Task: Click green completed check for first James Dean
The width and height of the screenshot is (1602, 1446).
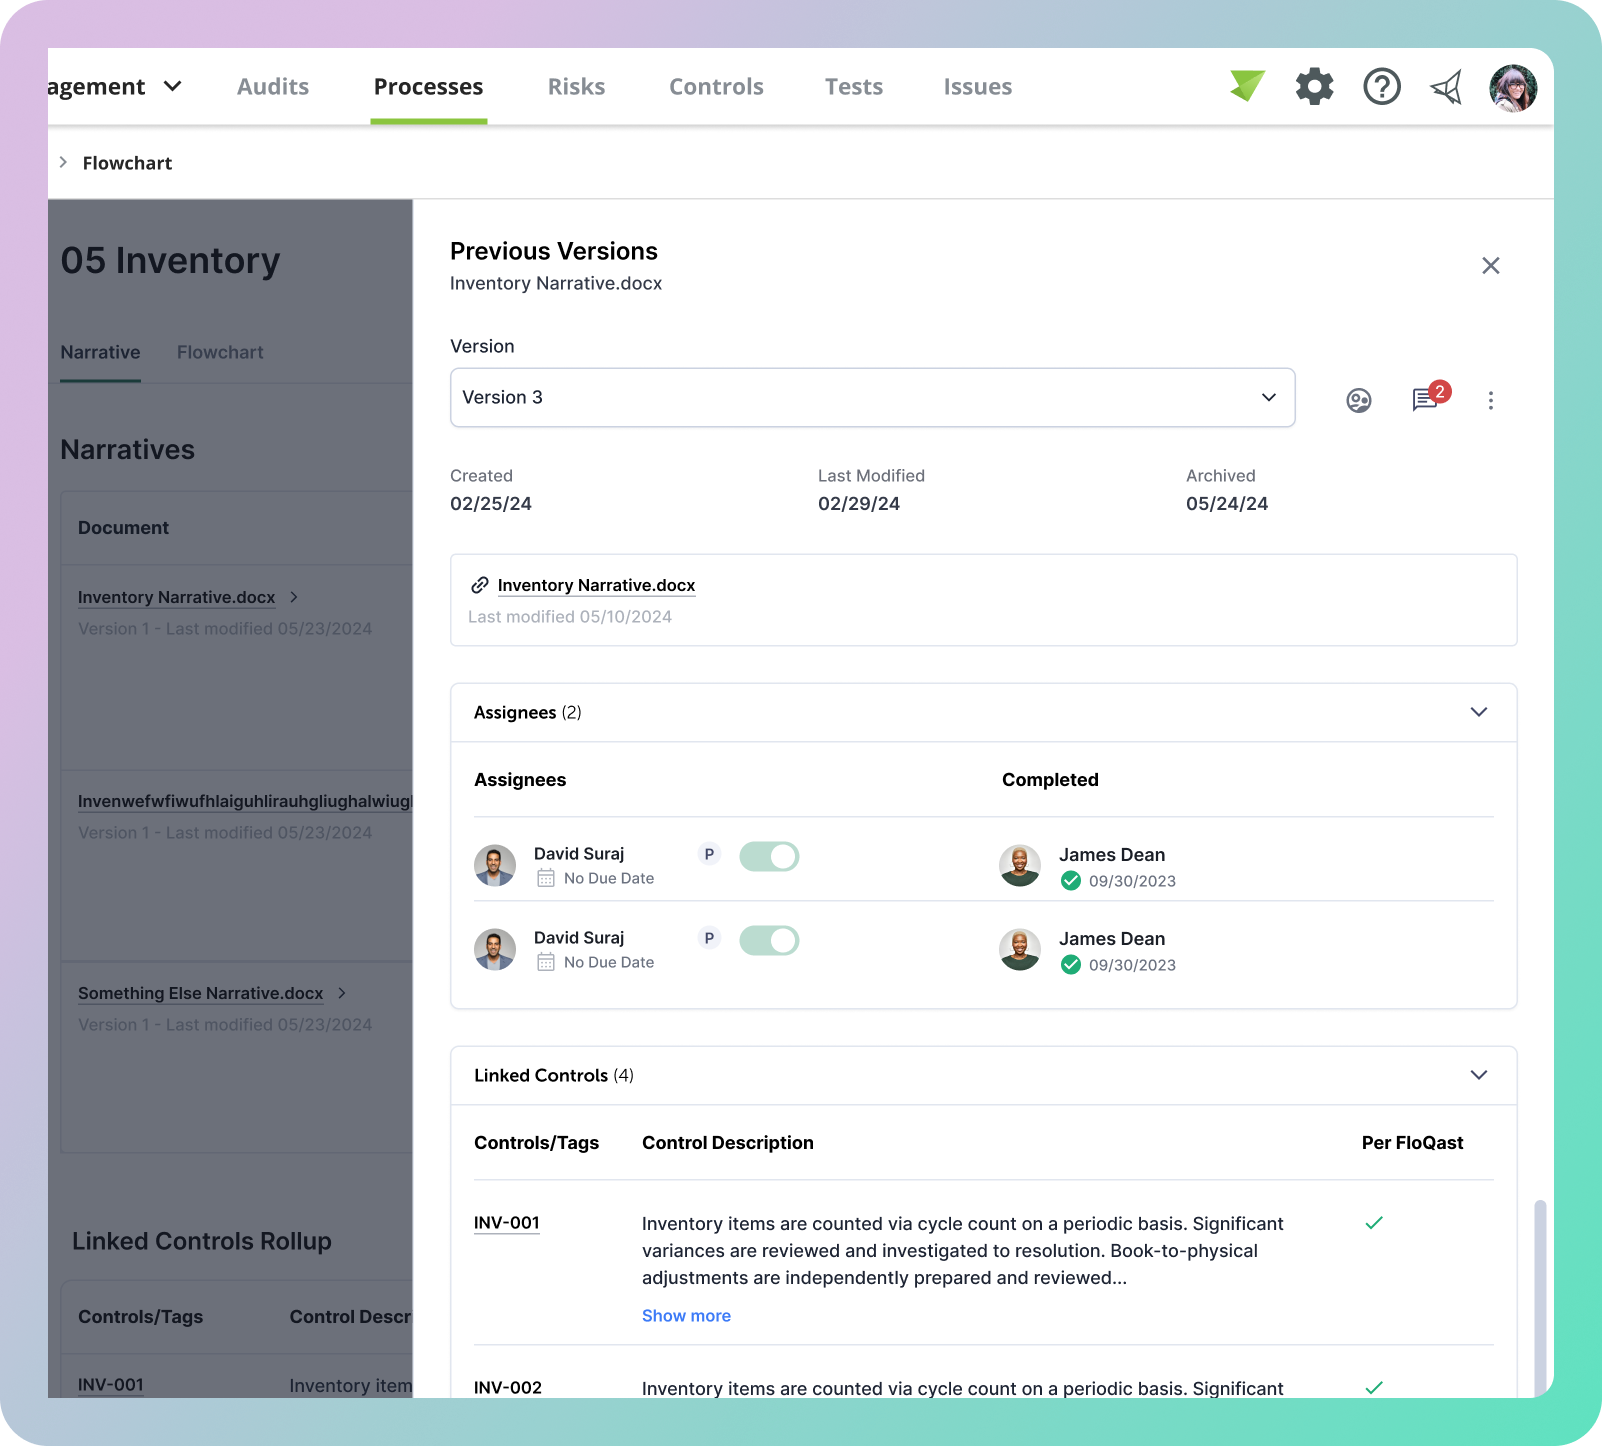Action: click(x=1070, y=881)
